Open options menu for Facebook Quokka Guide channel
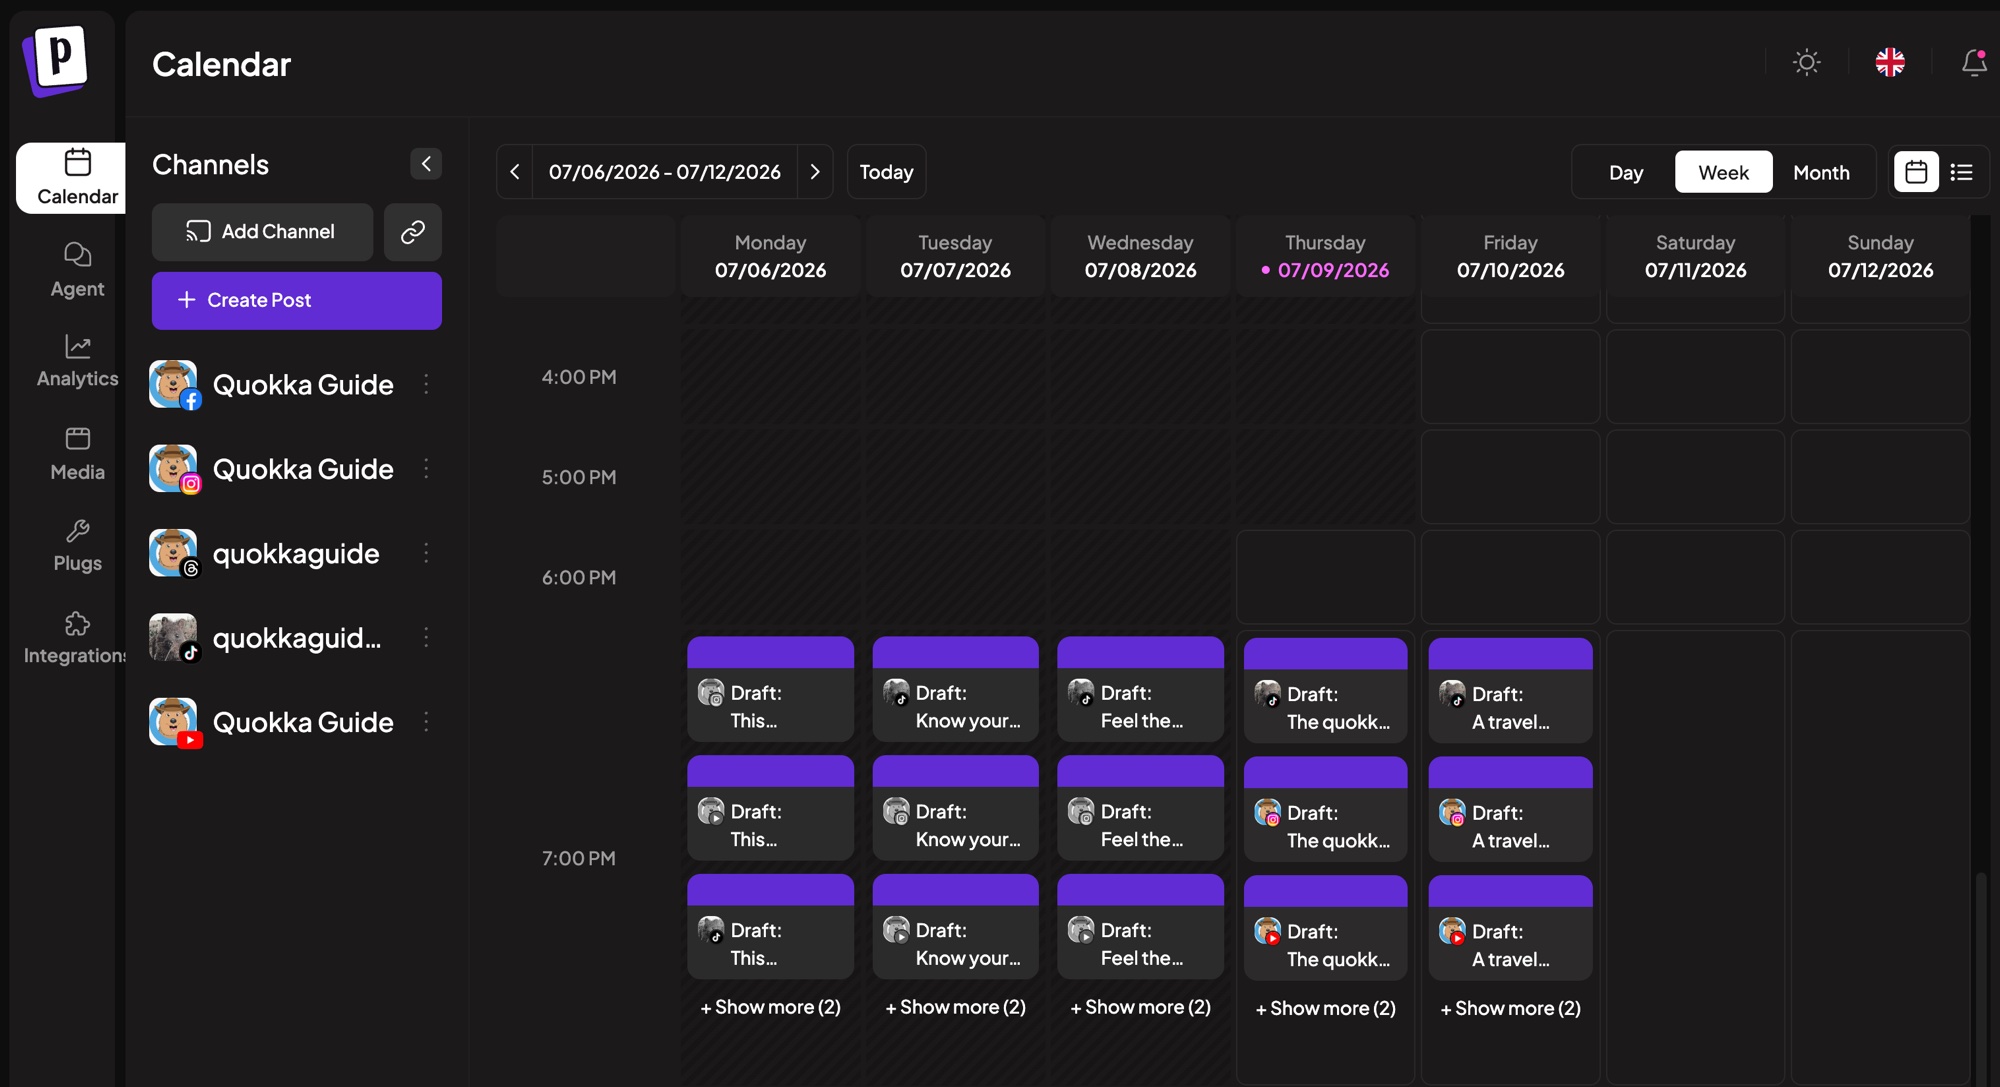Viewport: 2000px width, 1087px height. pos(427,384)
